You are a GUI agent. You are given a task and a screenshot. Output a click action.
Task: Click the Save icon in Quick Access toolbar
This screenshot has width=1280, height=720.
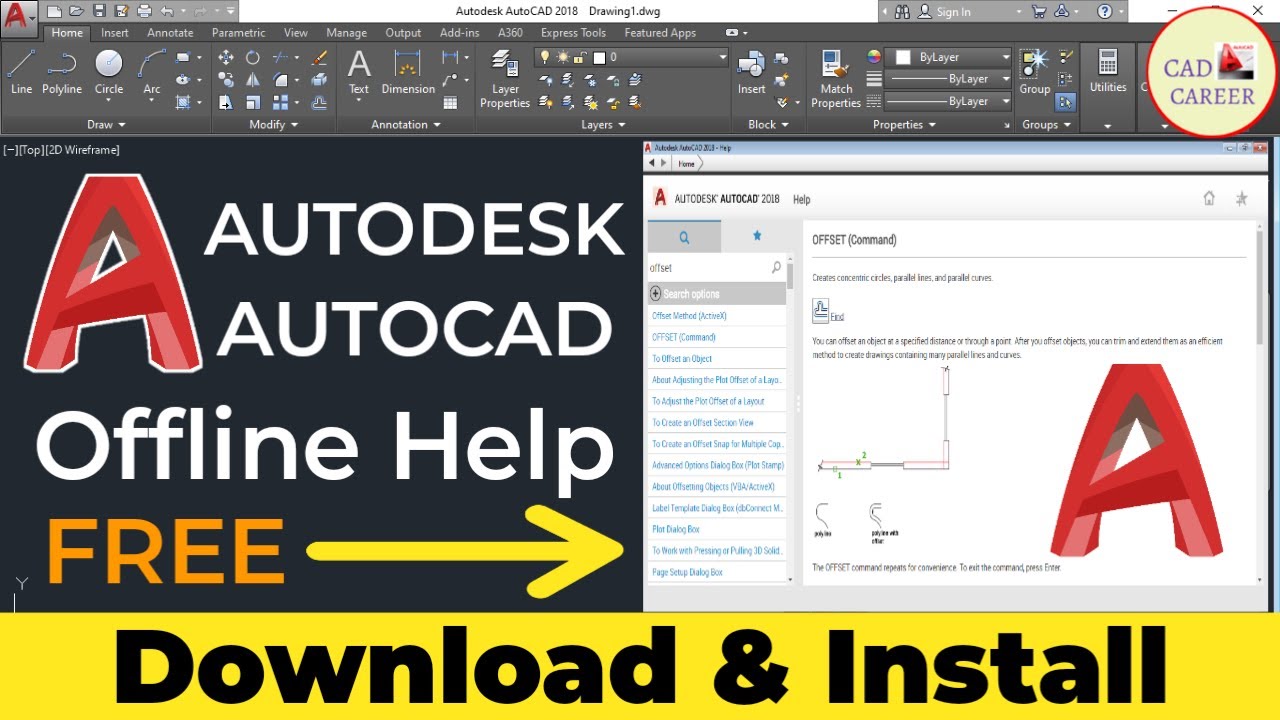point(98,11)
